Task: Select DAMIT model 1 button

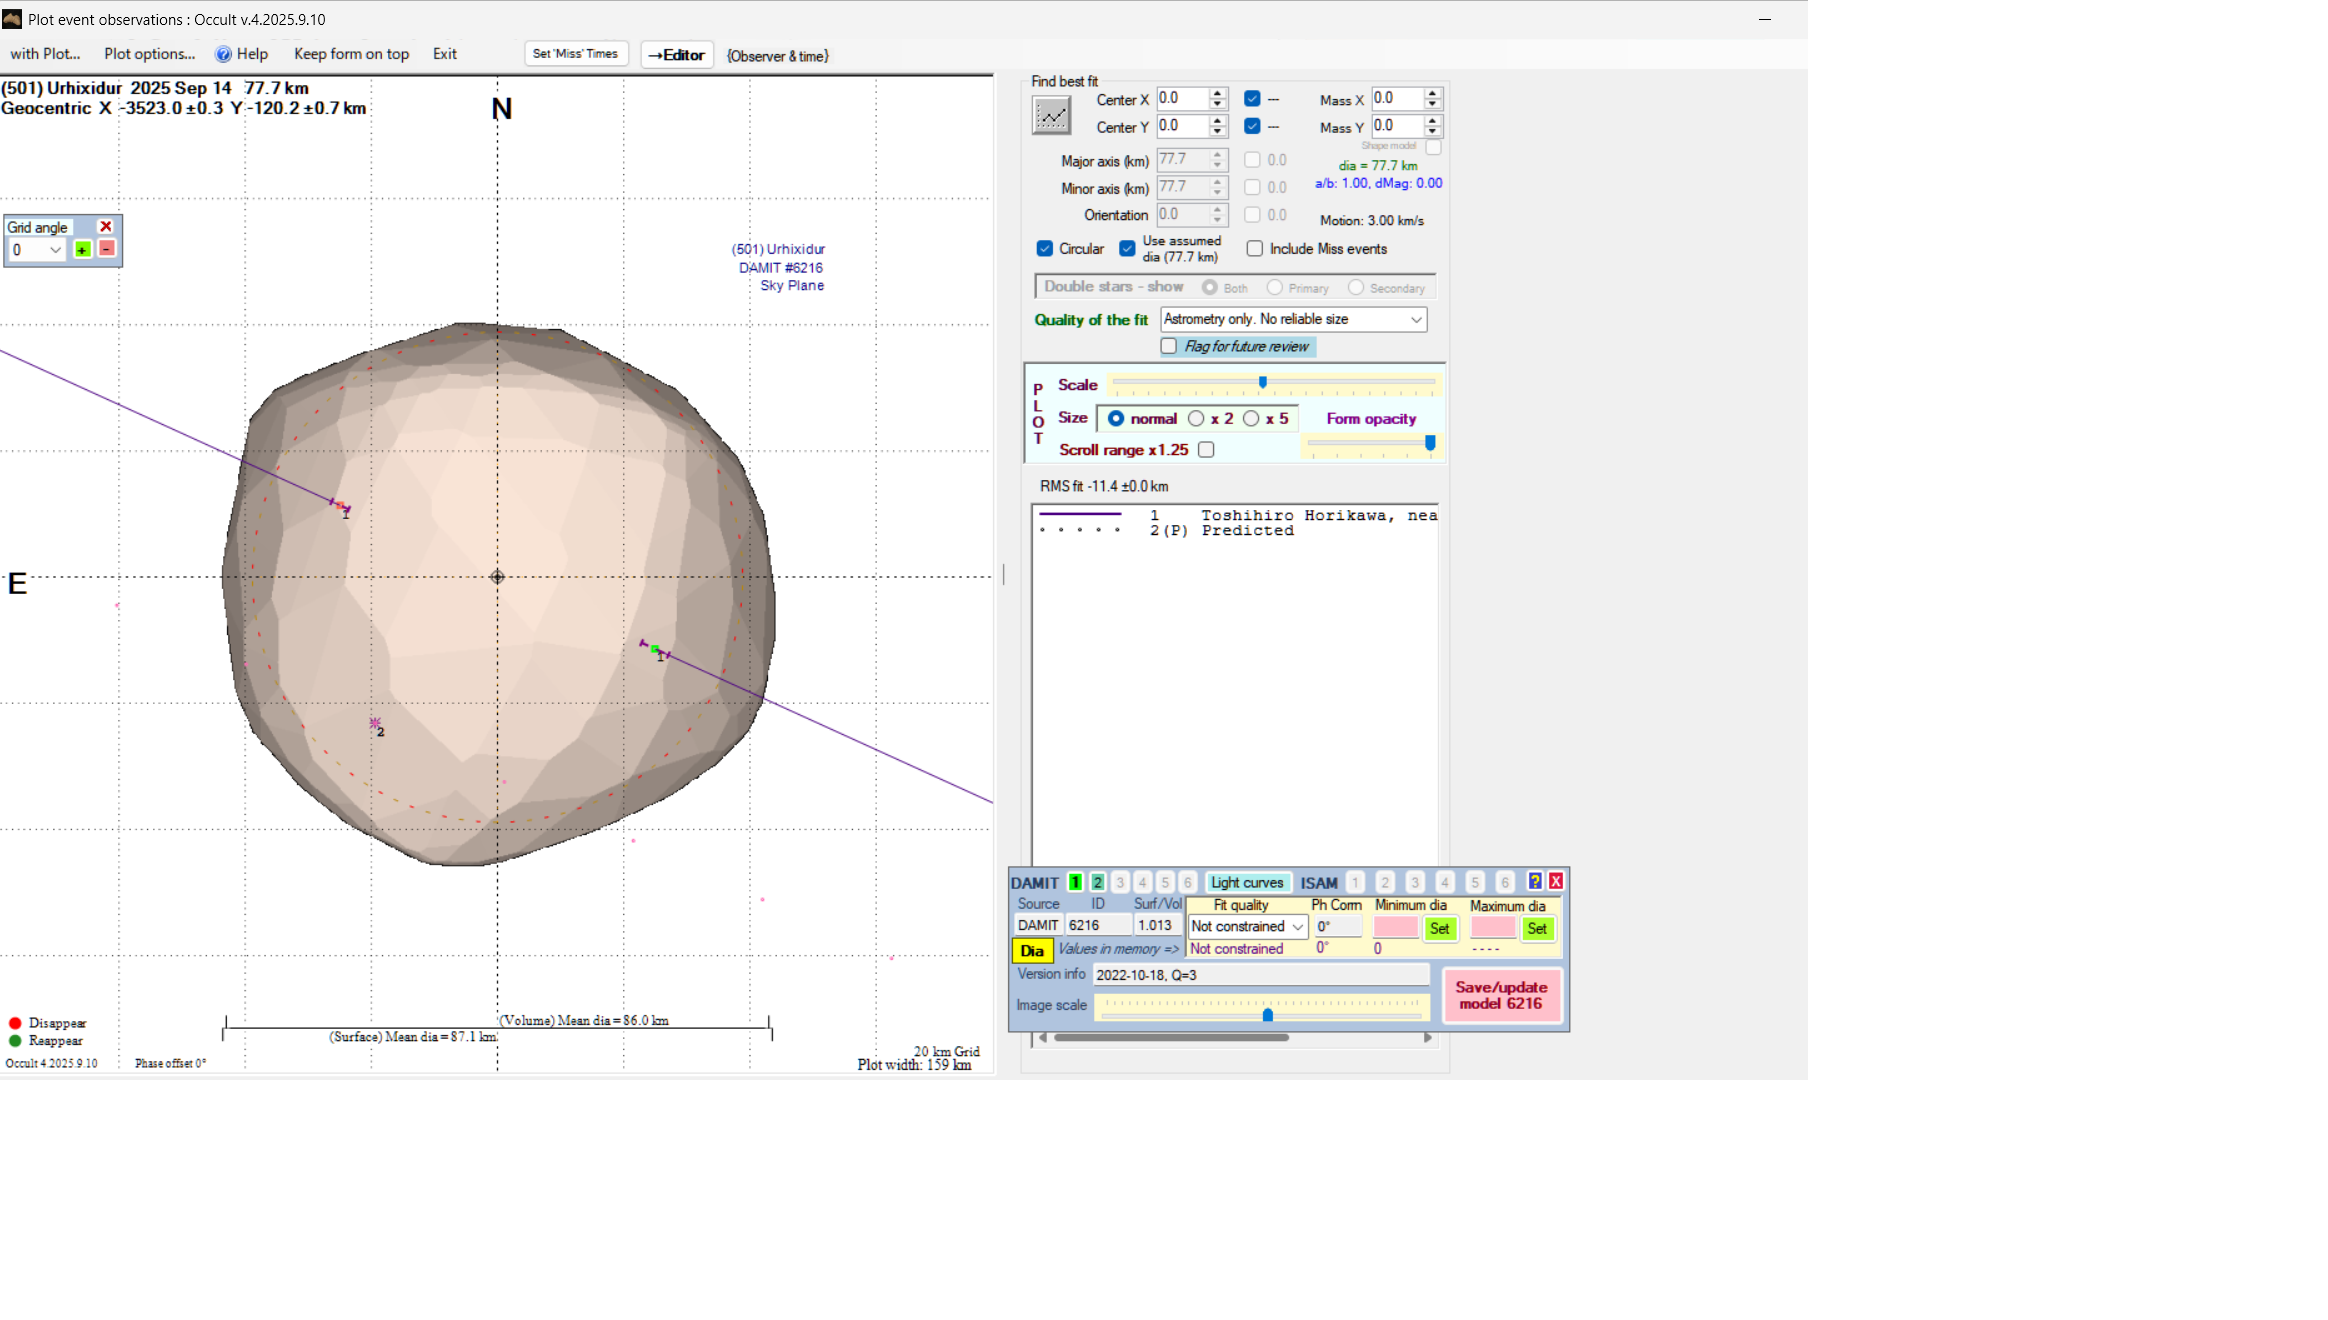Action: coord(1075,882)
